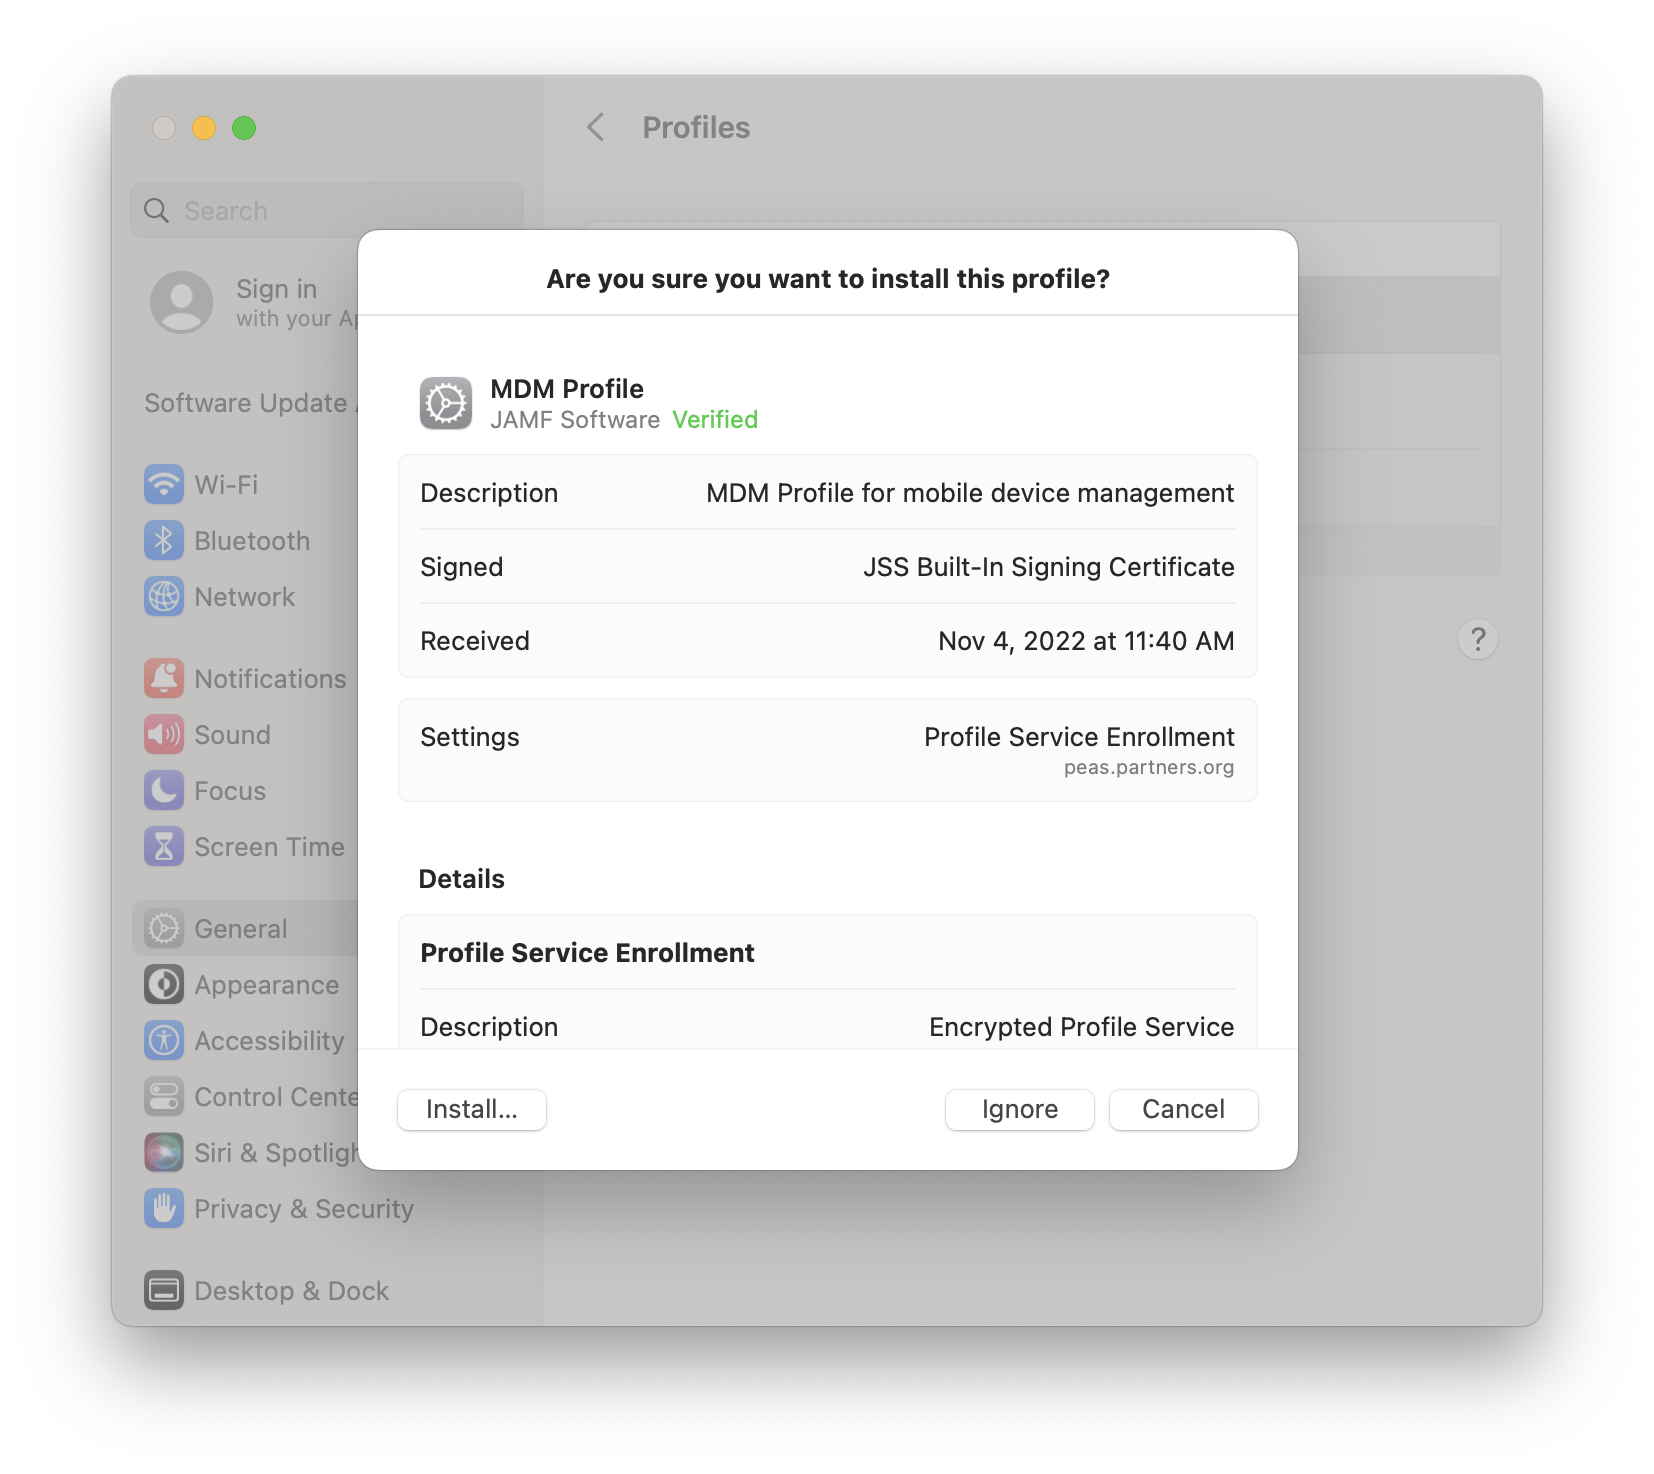The image size is (1654, 1474).
Task: Open Appearance settings in sidebar
Action: pyautogui.click(x=266, y=985)
